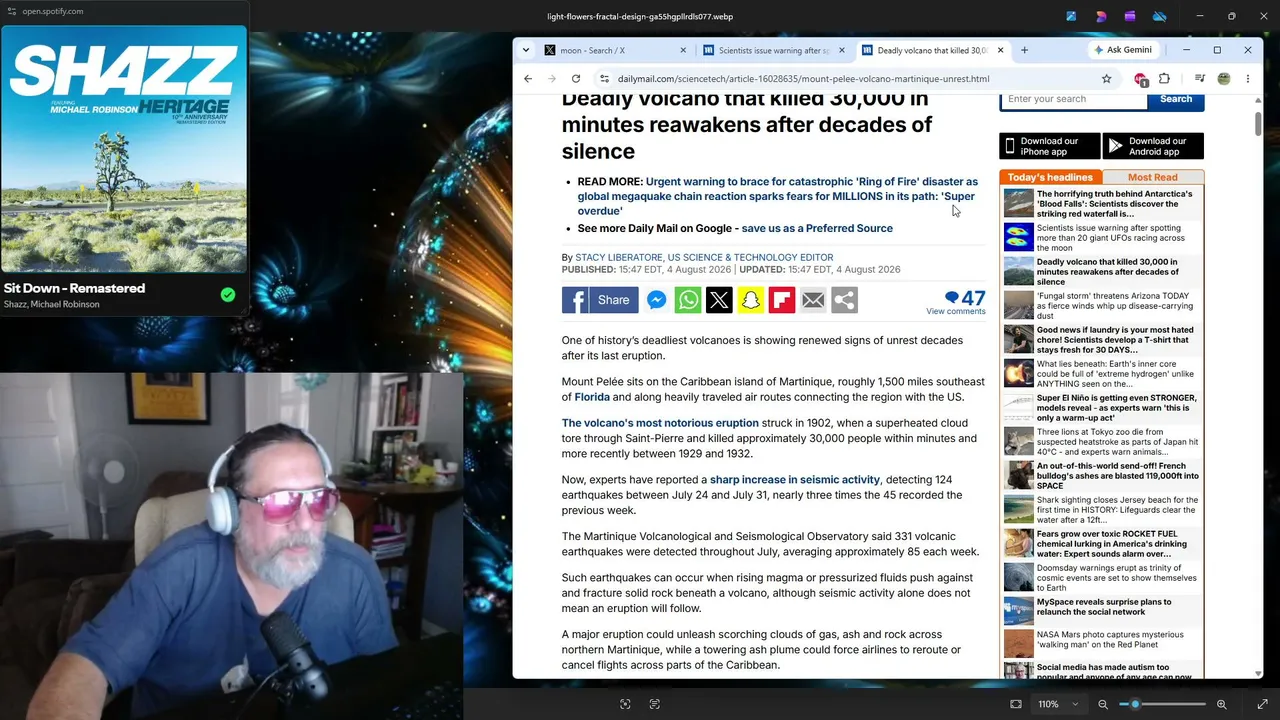The image size is (1280, 720).
Task: Open the 'Fungal storm' Arizona headline
Action: coord(1113,306)
